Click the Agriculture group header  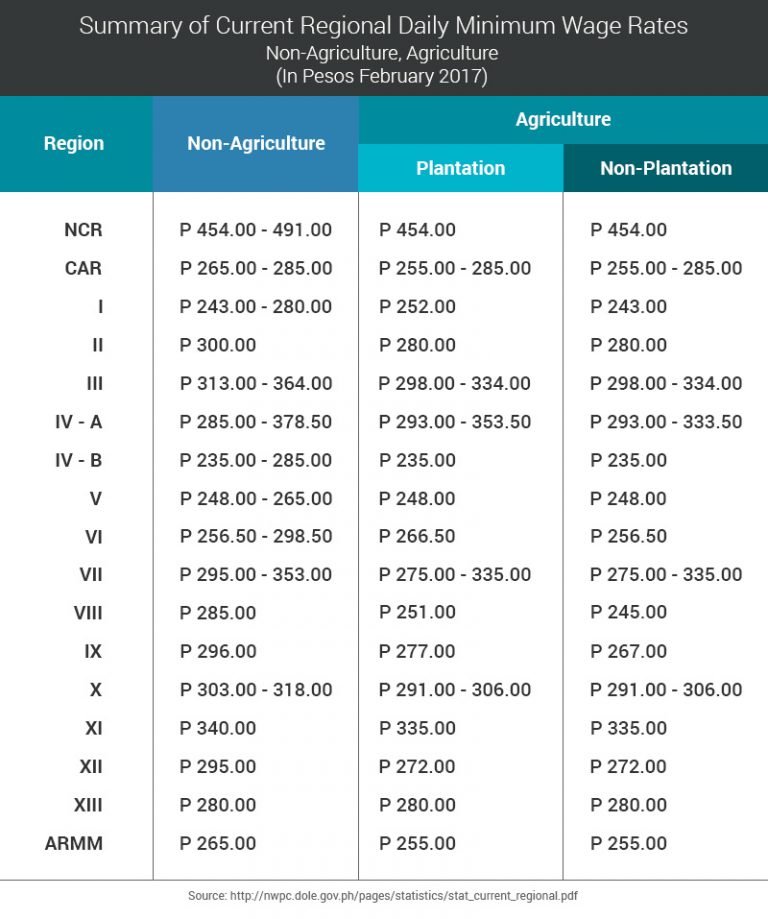pyautogui.click(x=563, y=119)
